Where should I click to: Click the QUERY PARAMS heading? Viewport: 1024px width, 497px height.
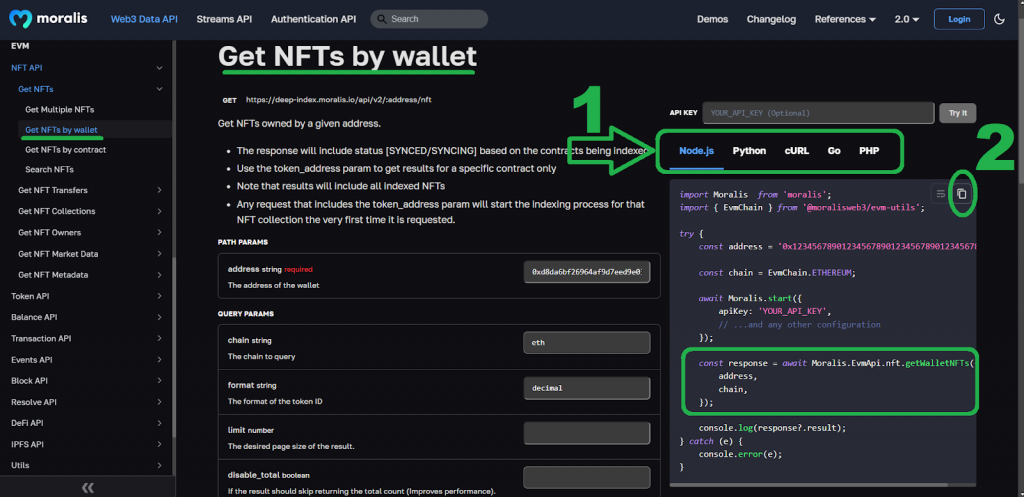(x=246, y=313)
